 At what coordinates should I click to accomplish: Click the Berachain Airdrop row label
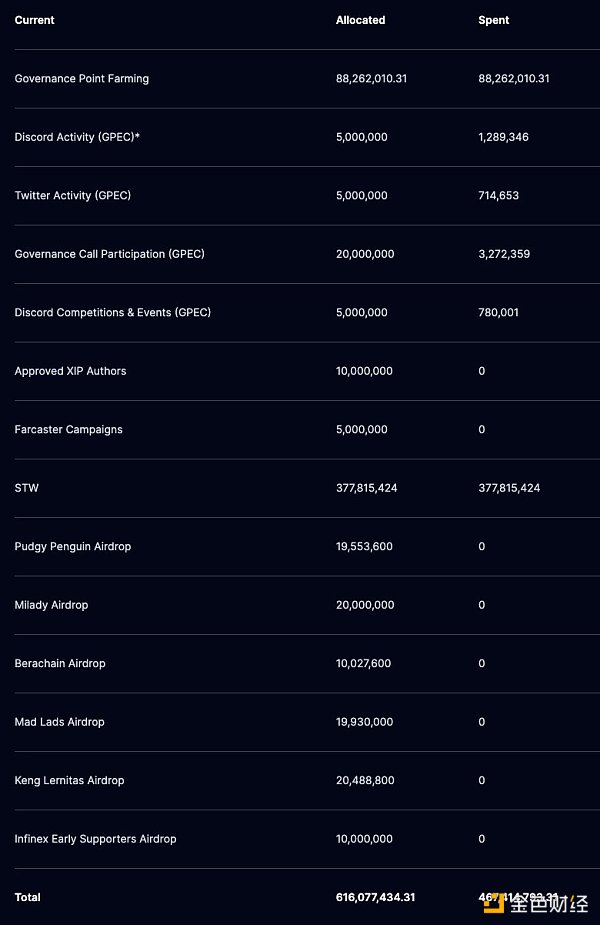[60, 664]
